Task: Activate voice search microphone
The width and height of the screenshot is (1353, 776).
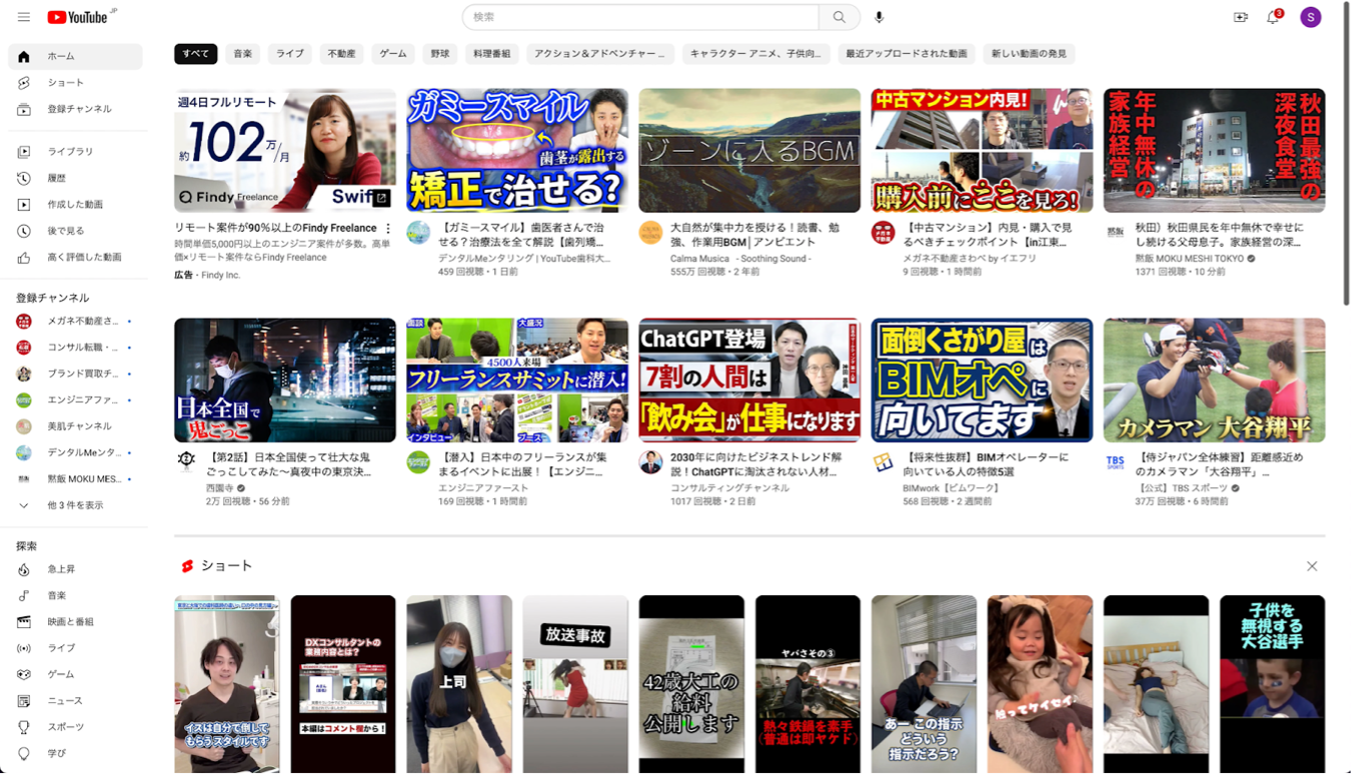Action: (880, 17)
